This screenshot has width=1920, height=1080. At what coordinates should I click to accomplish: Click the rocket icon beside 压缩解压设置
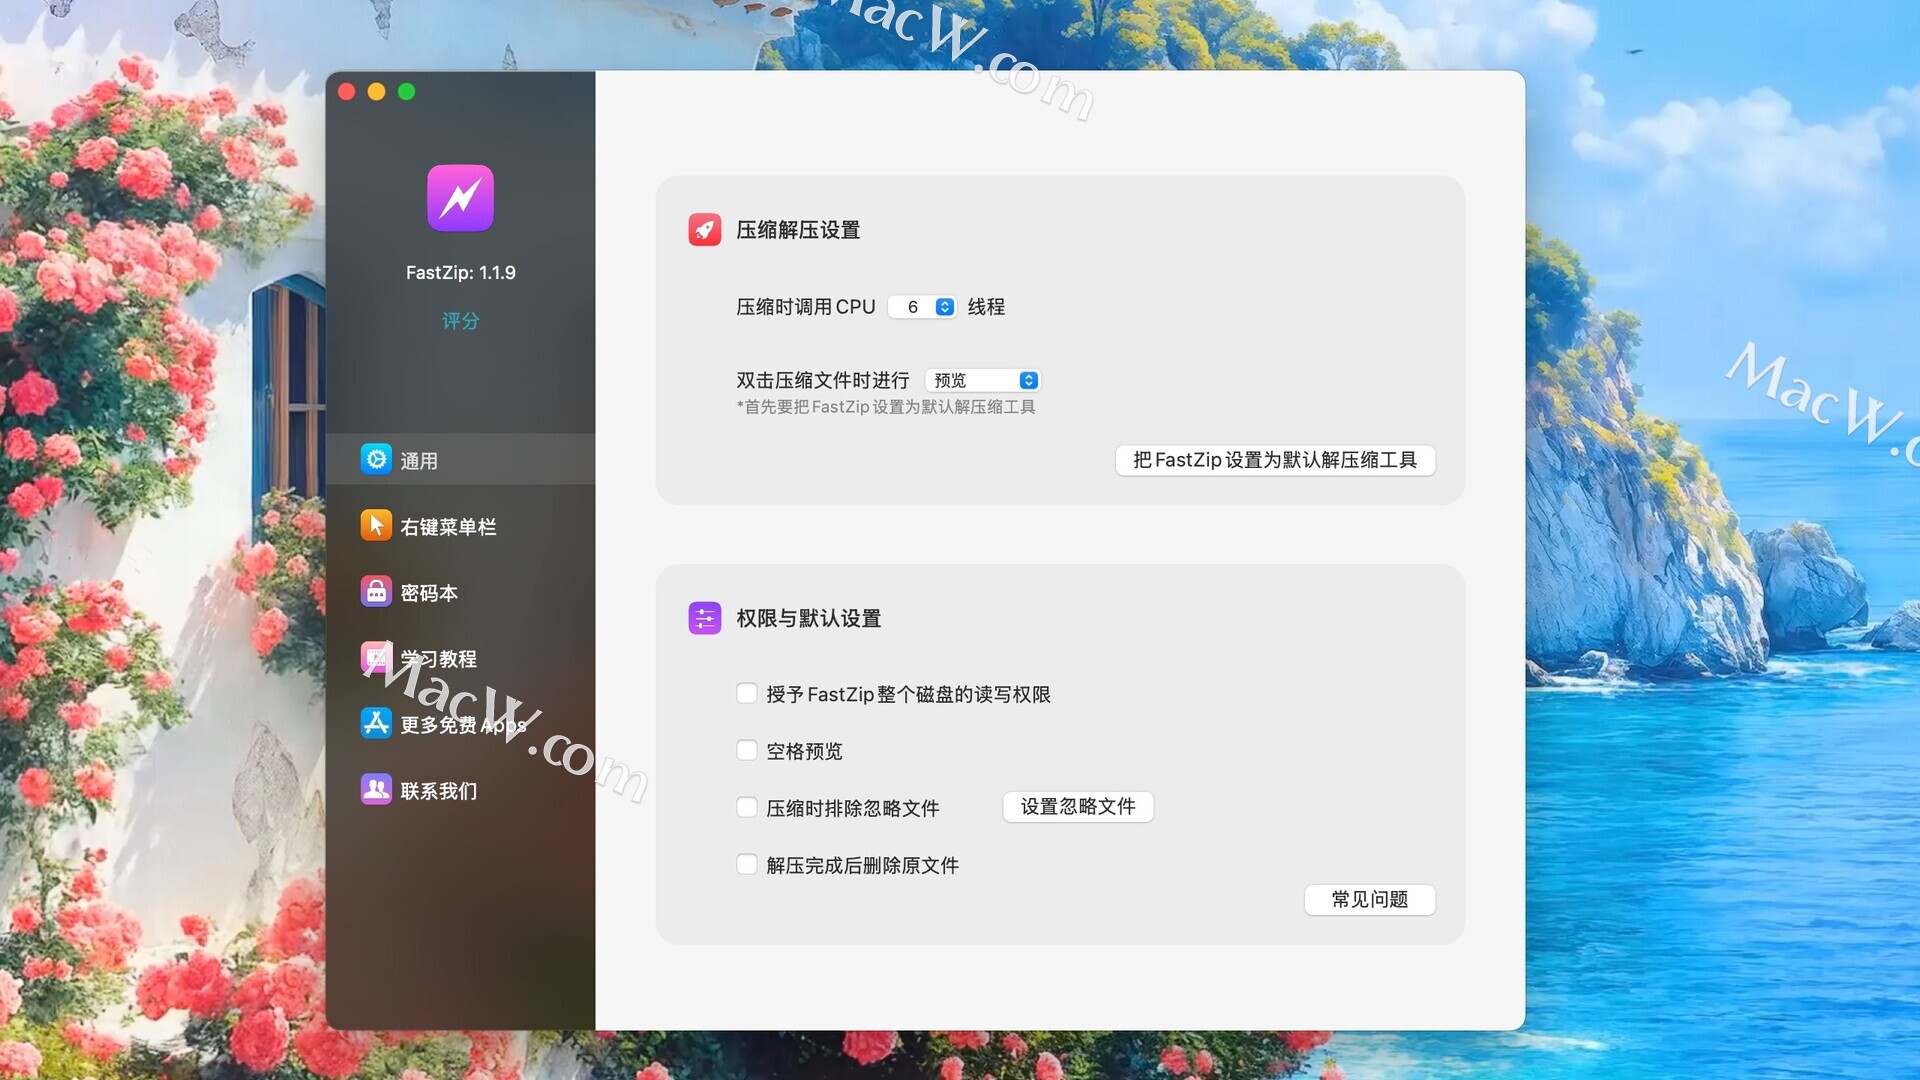[705, 229]
